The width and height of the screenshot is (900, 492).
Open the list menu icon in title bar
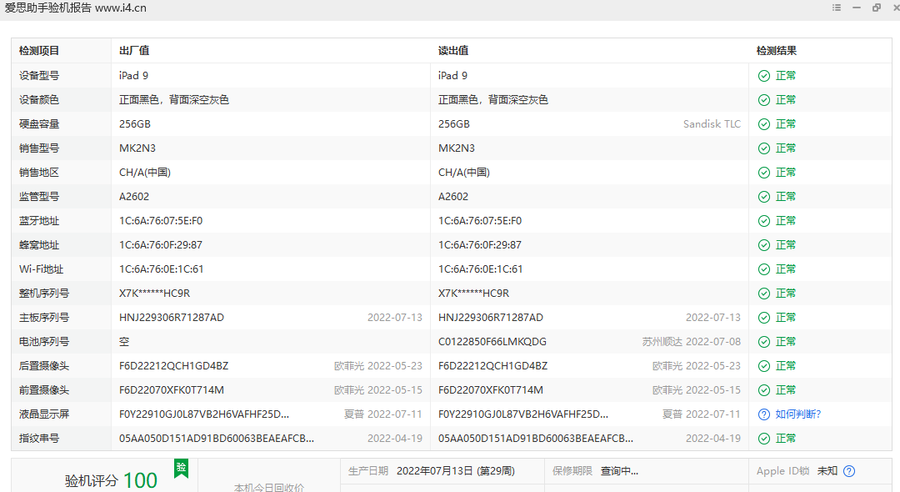[x=837, y=8]
